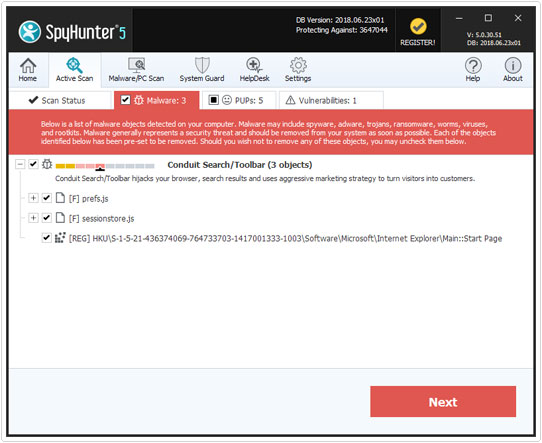Expand the prefs.js entry
This screenshot has height=443, width=542.
coord(33,198)
